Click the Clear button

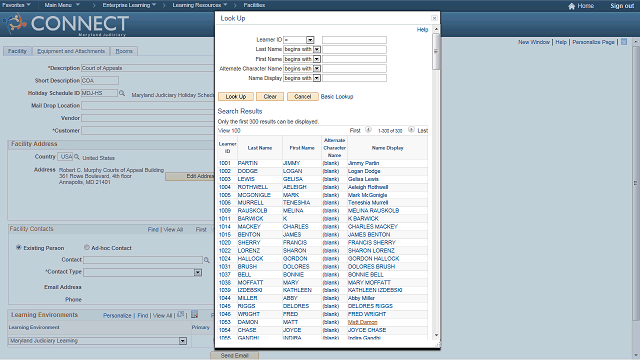pos(270,97)
